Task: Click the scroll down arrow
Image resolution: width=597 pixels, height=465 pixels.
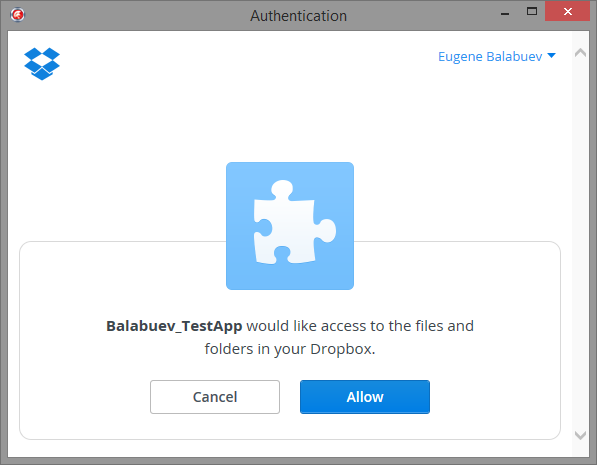Action: coord(580,435)
